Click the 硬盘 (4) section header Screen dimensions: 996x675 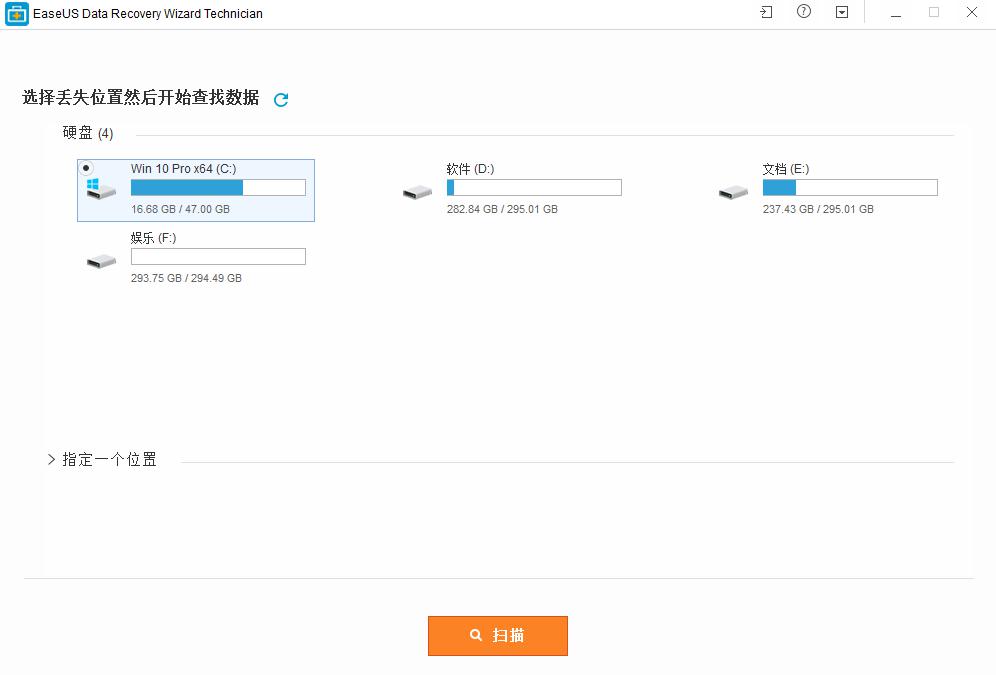point(88,133)
